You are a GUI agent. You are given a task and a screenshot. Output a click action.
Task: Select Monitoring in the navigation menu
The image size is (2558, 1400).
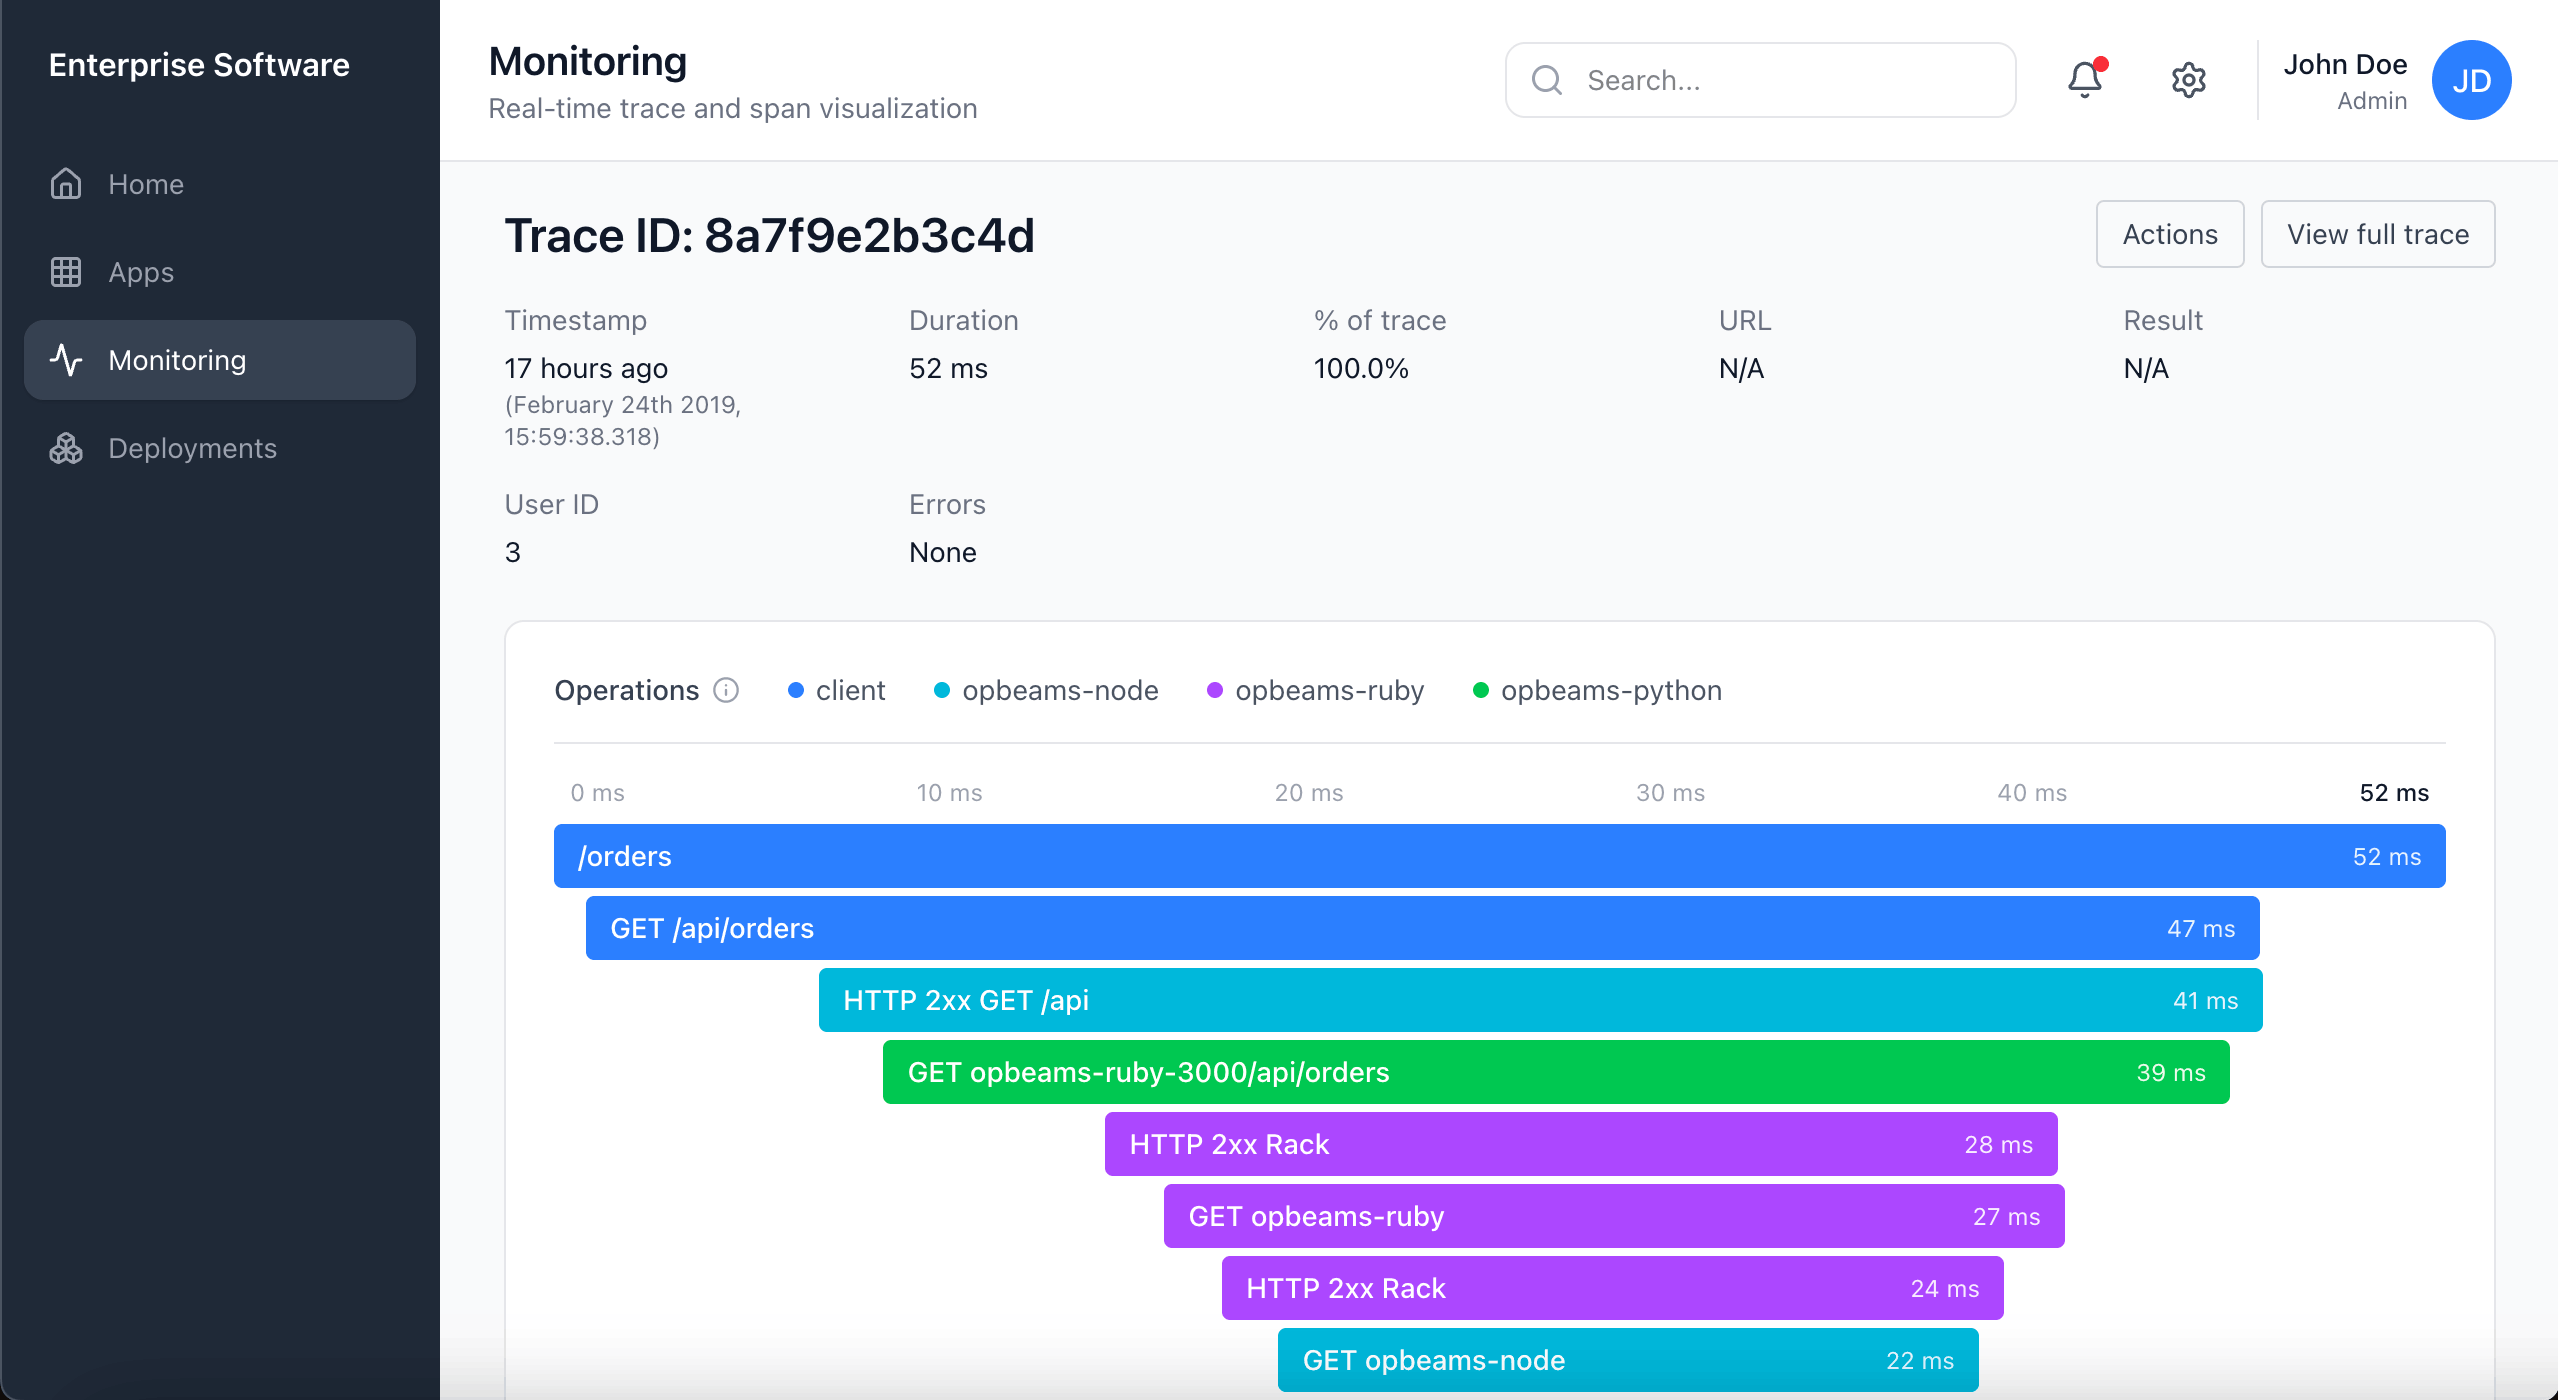pos(177,360)
